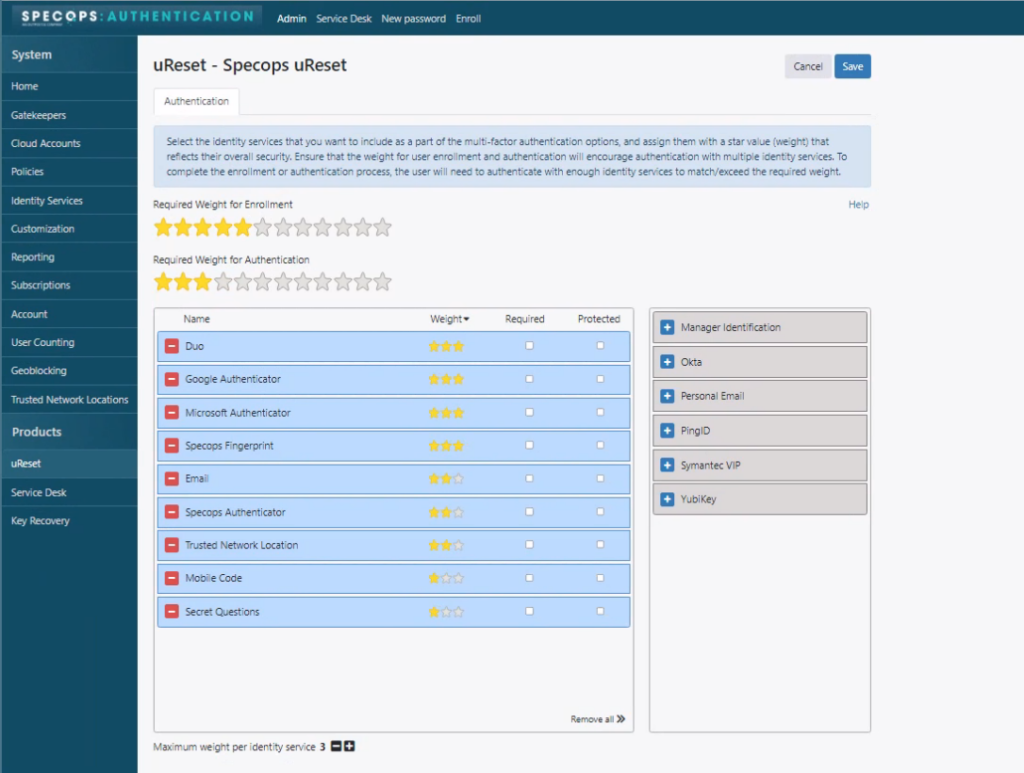Image resolution: width=1024 pixels, height=773 pixels.
Task: Open Policies in sidebar
Action: pyautogui.click(x=69, y=172)
